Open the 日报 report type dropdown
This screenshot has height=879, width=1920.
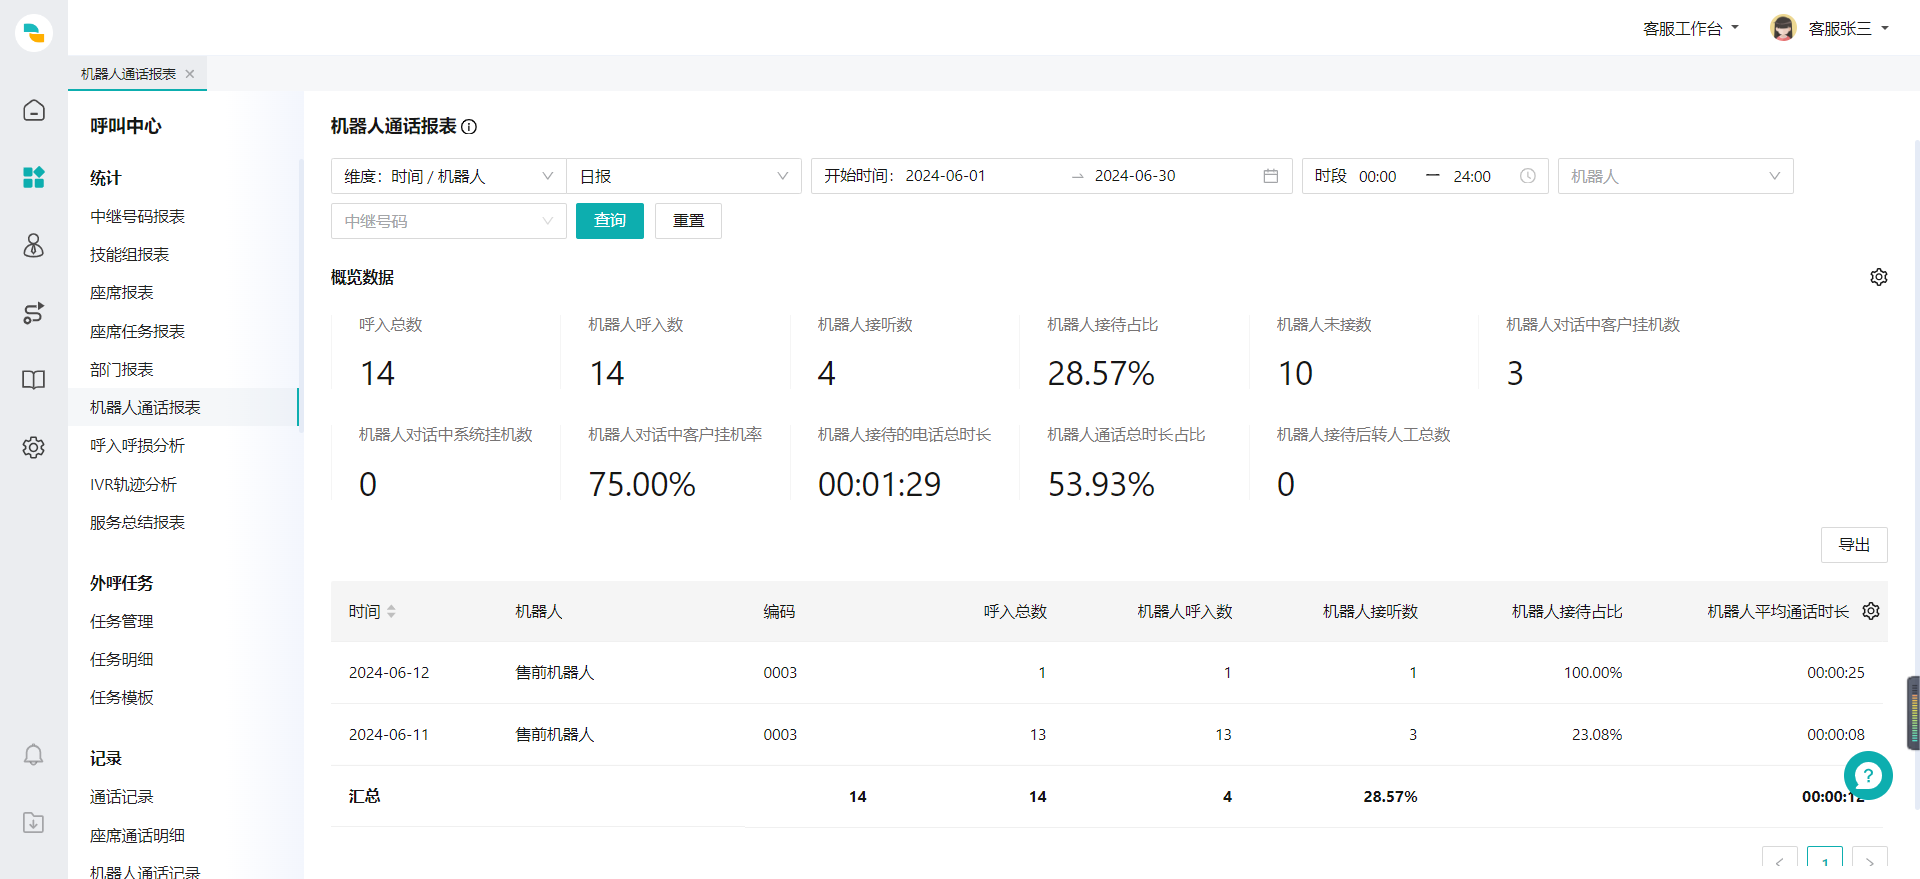[x=684, y=176]
